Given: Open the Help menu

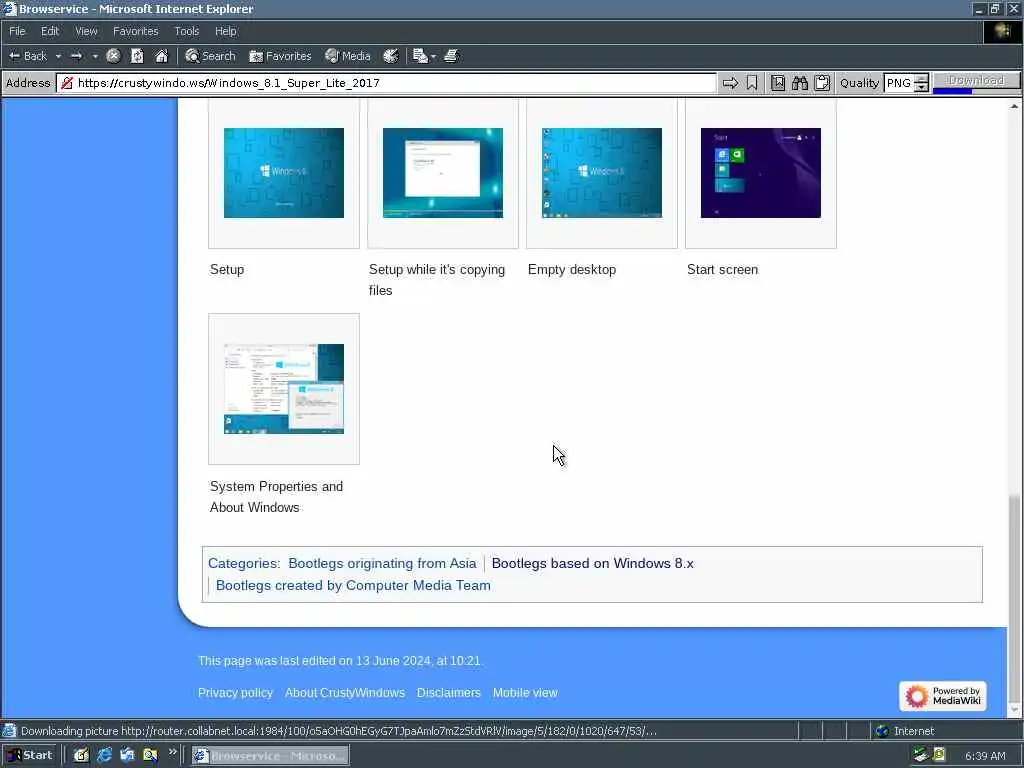Looking at the screenshot, I should (225, 31).
